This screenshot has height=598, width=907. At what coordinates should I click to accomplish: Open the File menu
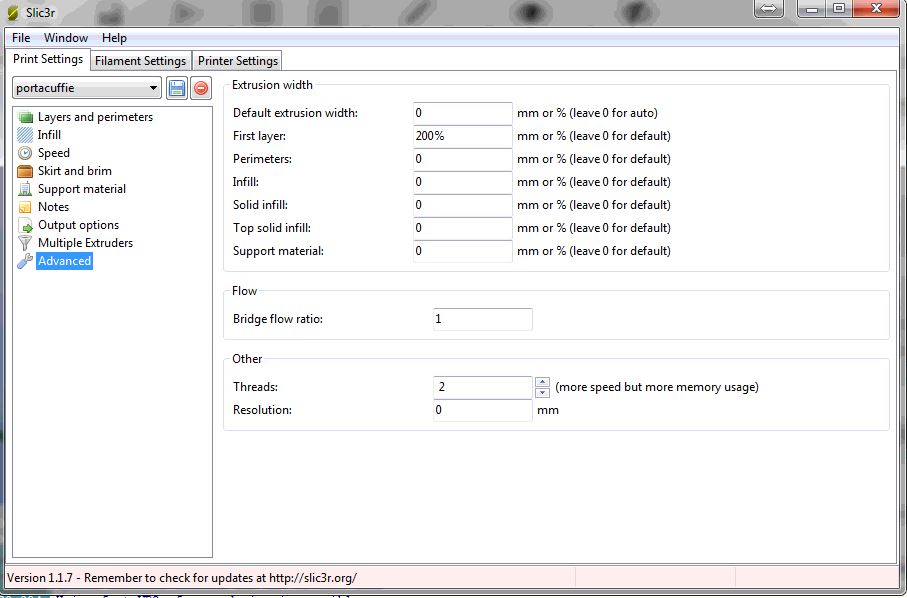click(21, 38)
